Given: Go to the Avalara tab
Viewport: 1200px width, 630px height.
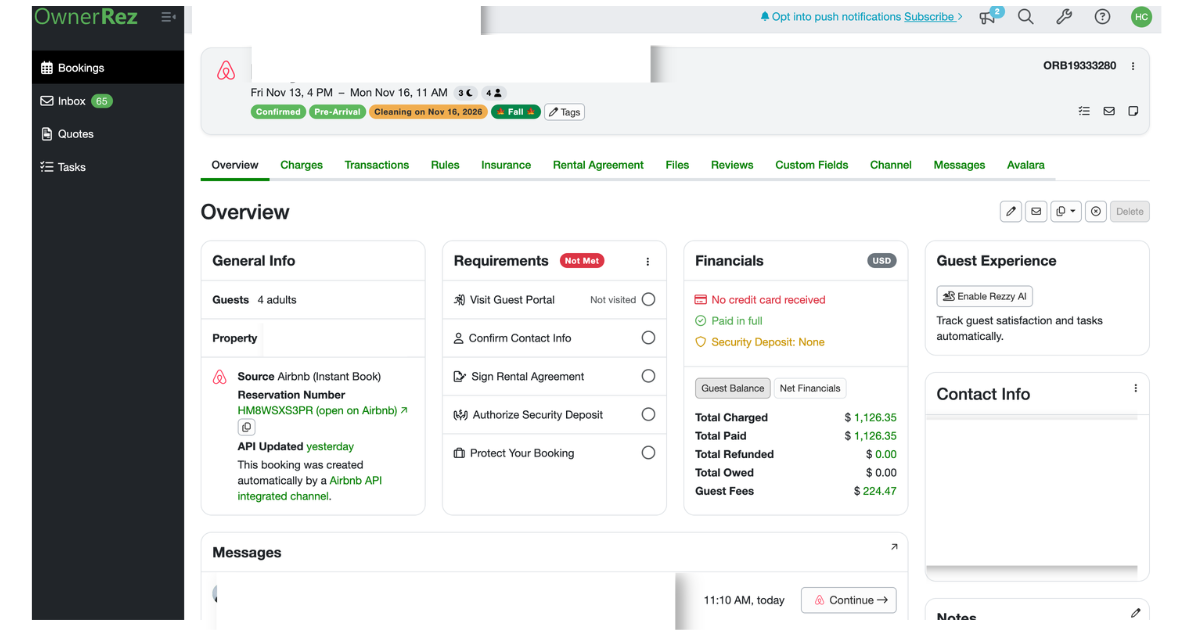Looking at the screenshot, I should pyautogui.click(x=1025, y=165).
